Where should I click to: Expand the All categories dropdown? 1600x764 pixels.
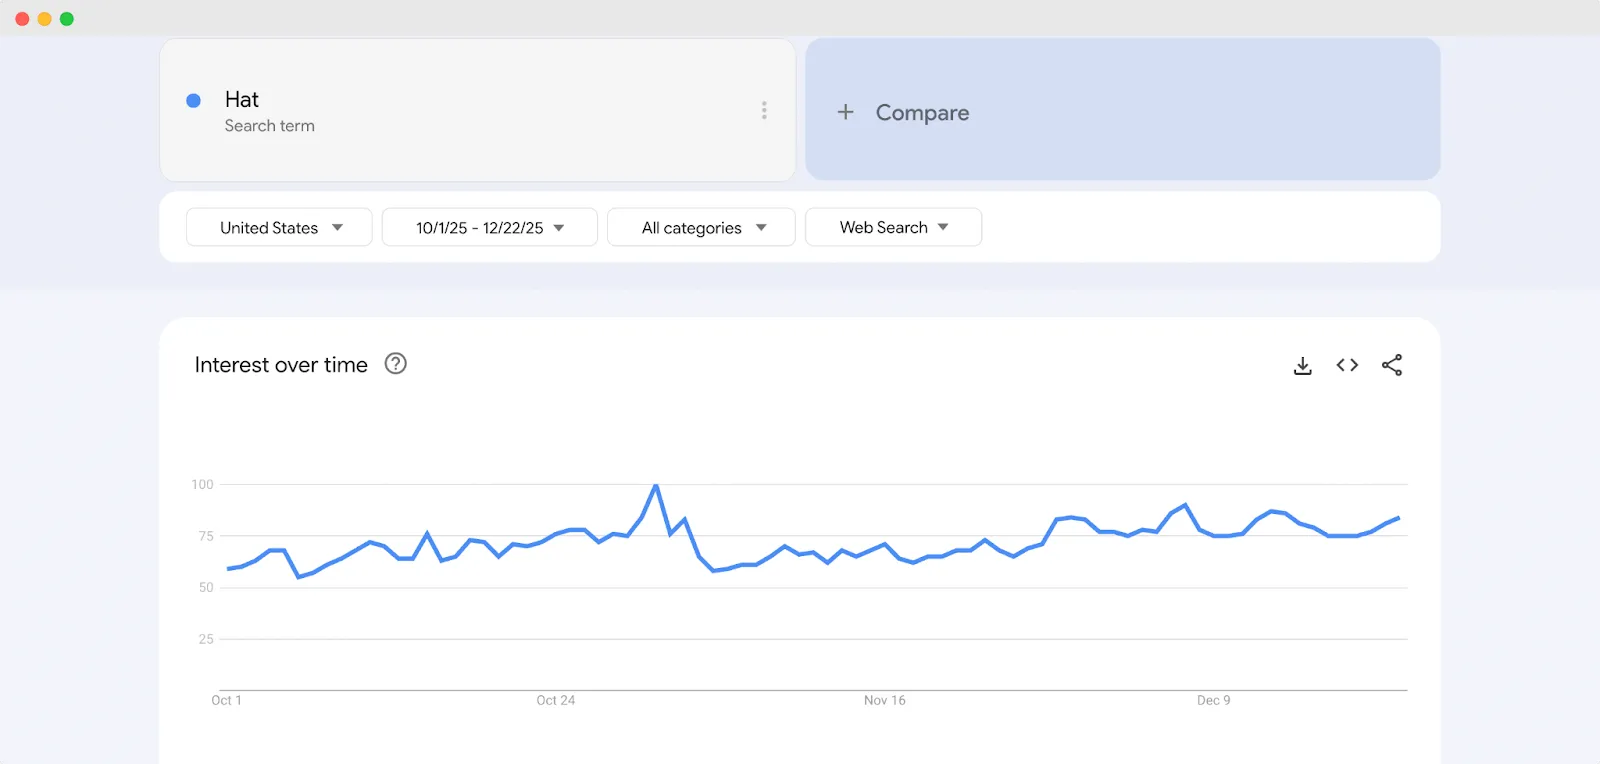coord(701,227)
